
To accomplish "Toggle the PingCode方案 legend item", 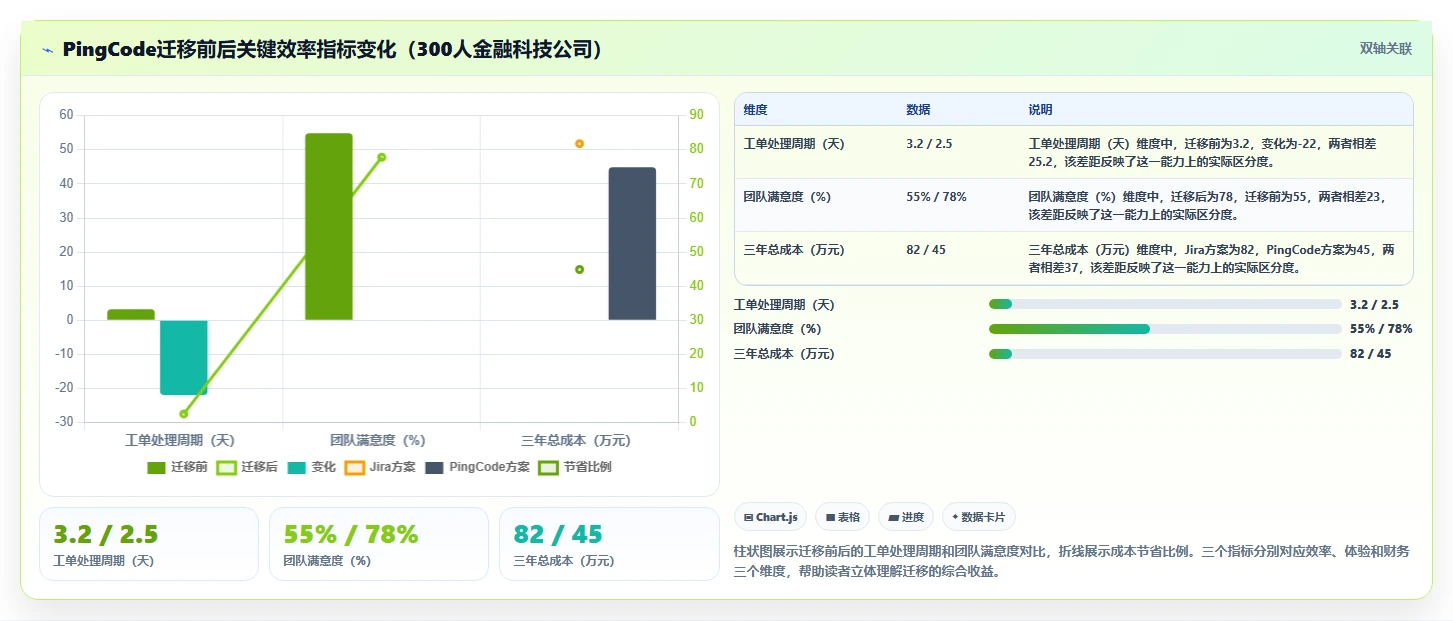I will [x=477, y=467].
